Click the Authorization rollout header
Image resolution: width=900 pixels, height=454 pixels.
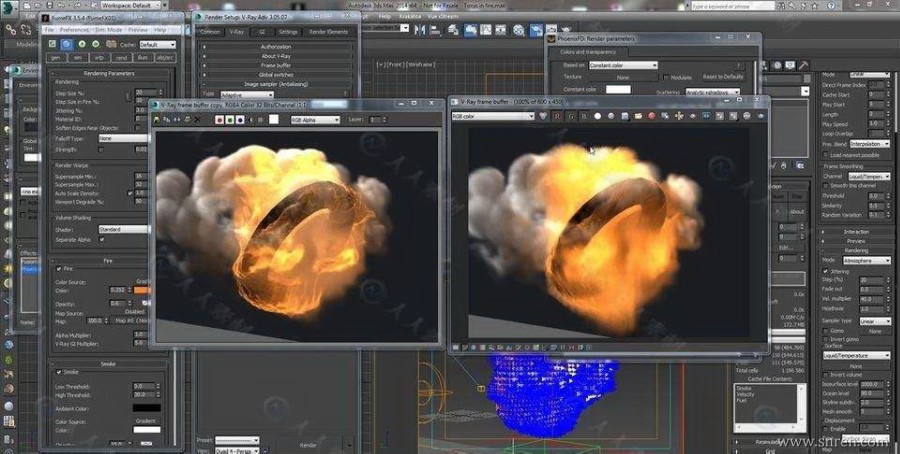[276, 47]
